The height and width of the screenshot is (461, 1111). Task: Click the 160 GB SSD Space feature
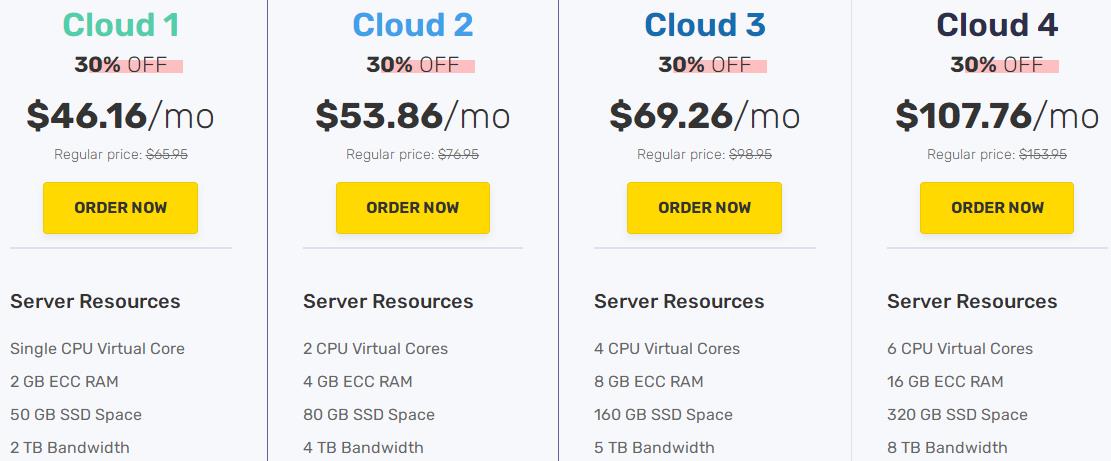[x=663, y=415]
